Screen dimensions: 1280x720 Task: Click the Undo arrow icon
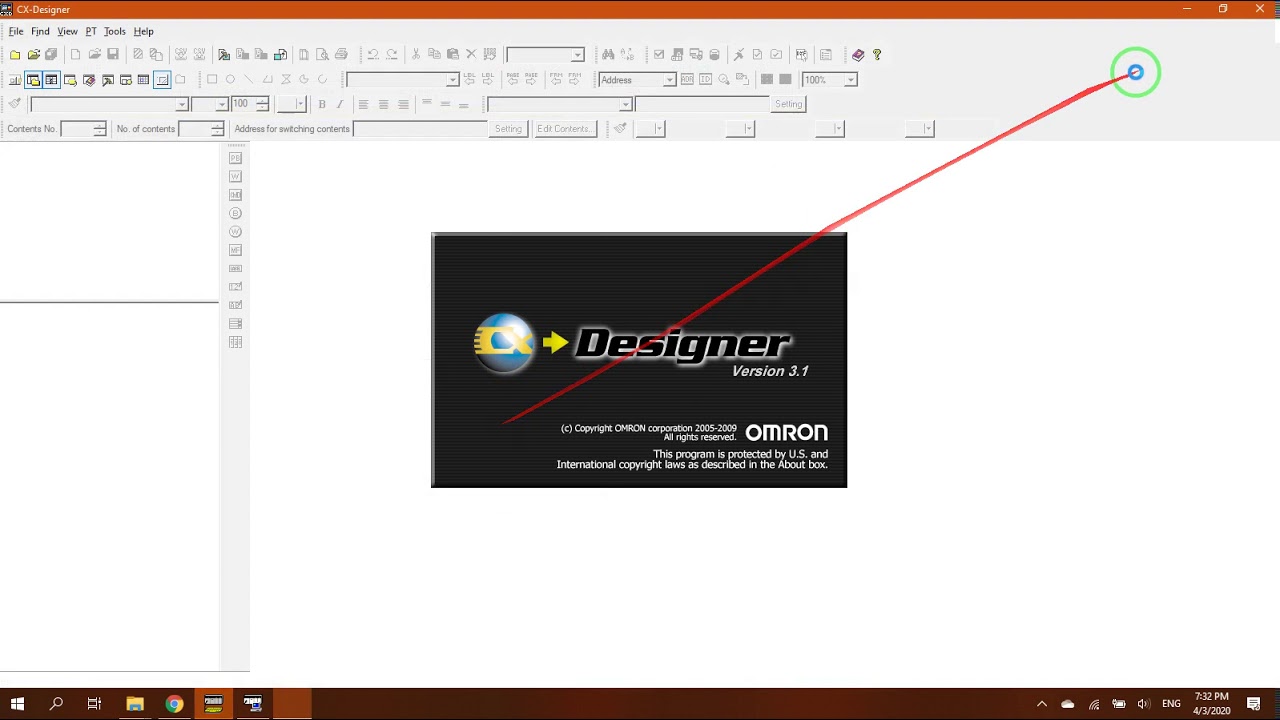point(373,55)
